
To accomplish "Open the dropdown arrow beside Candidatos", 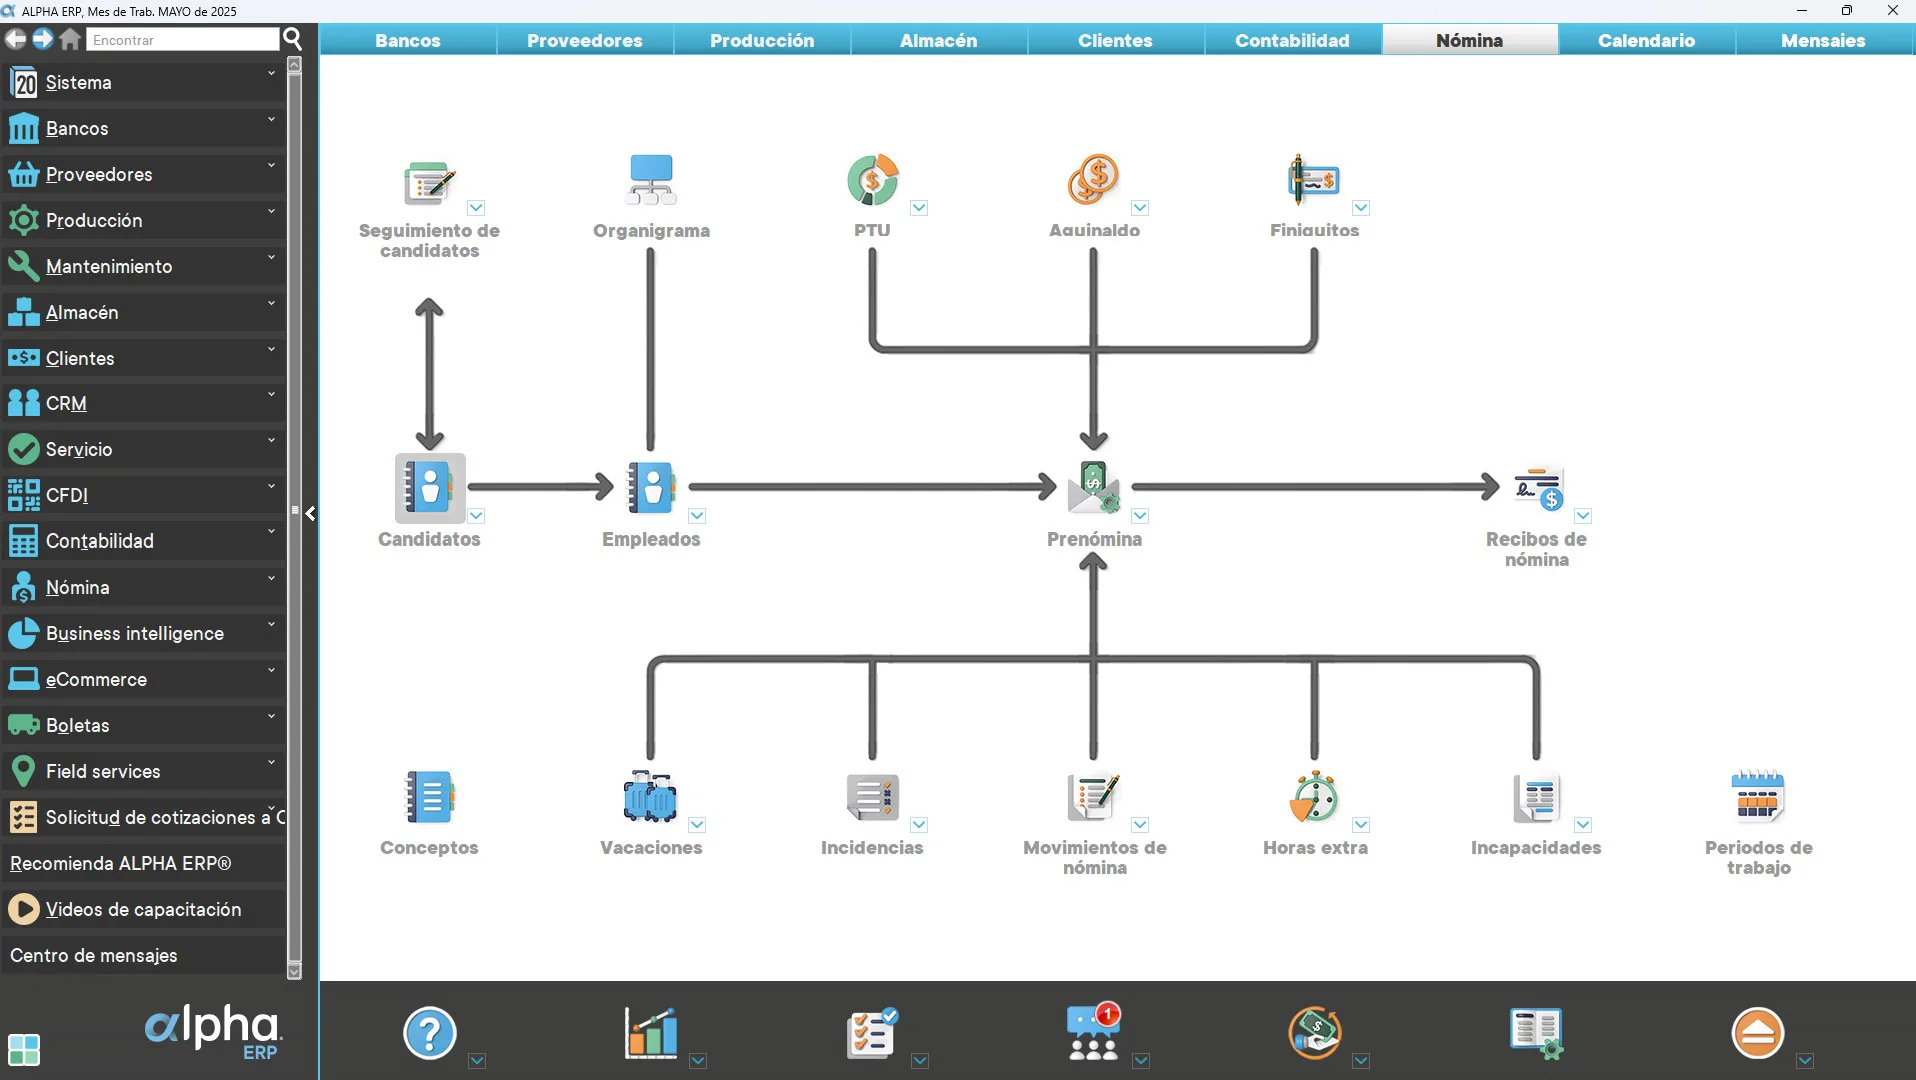I will pos(477,516).
